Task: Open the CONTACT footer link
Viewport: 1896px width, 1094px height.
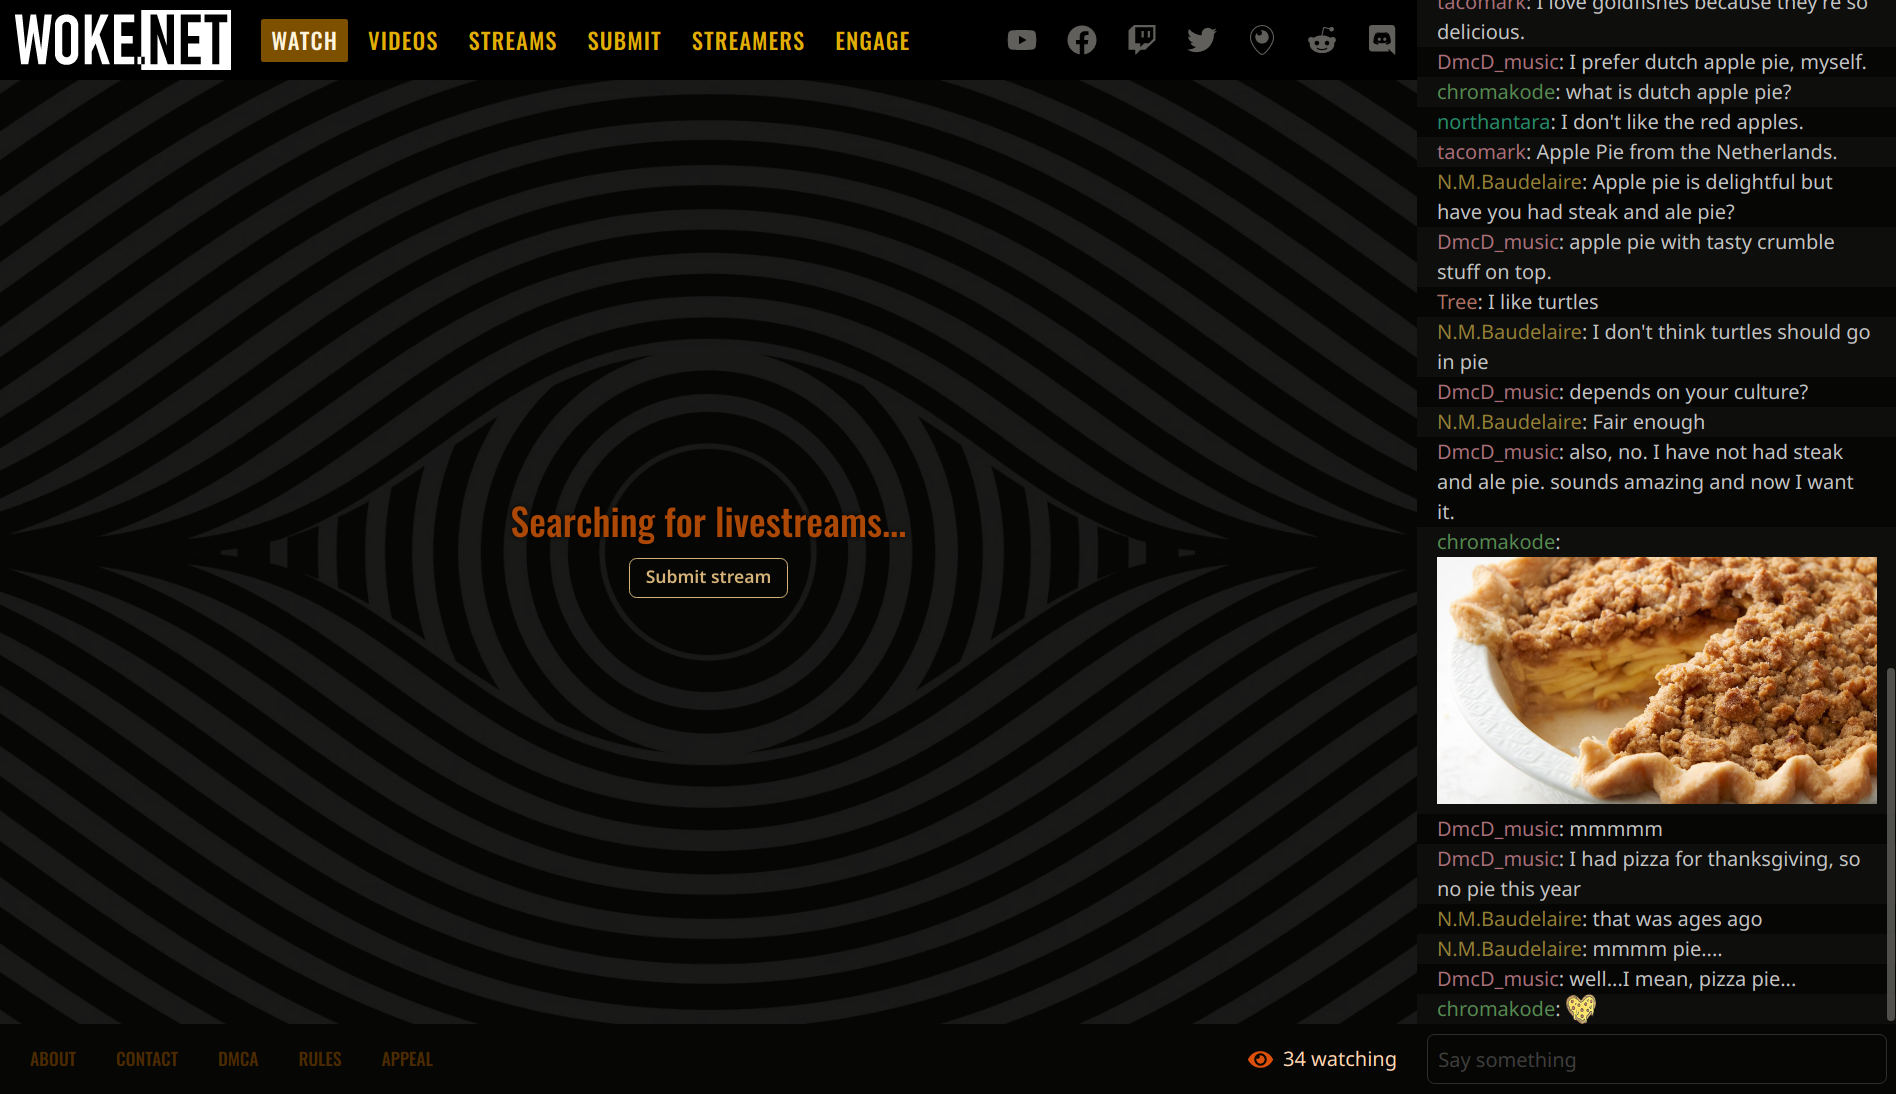Action: pos(147,1059)
